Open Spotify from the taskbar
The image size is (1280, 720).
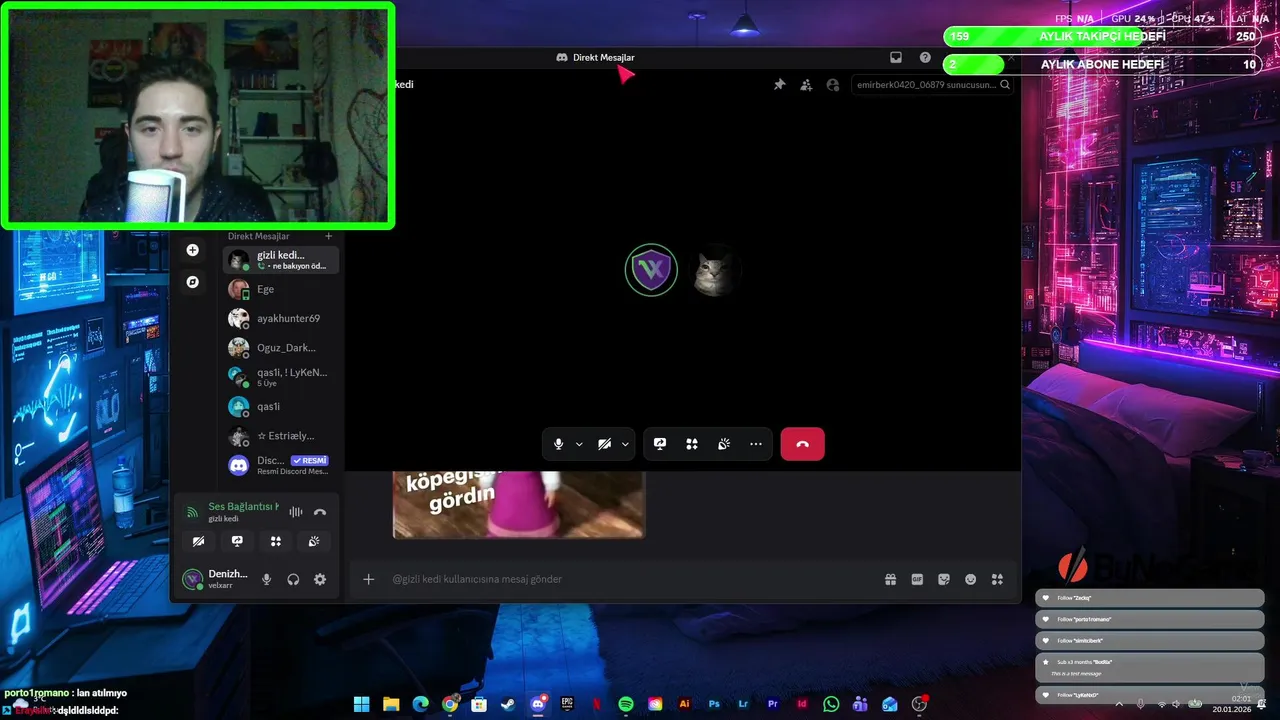pos(626,704)
